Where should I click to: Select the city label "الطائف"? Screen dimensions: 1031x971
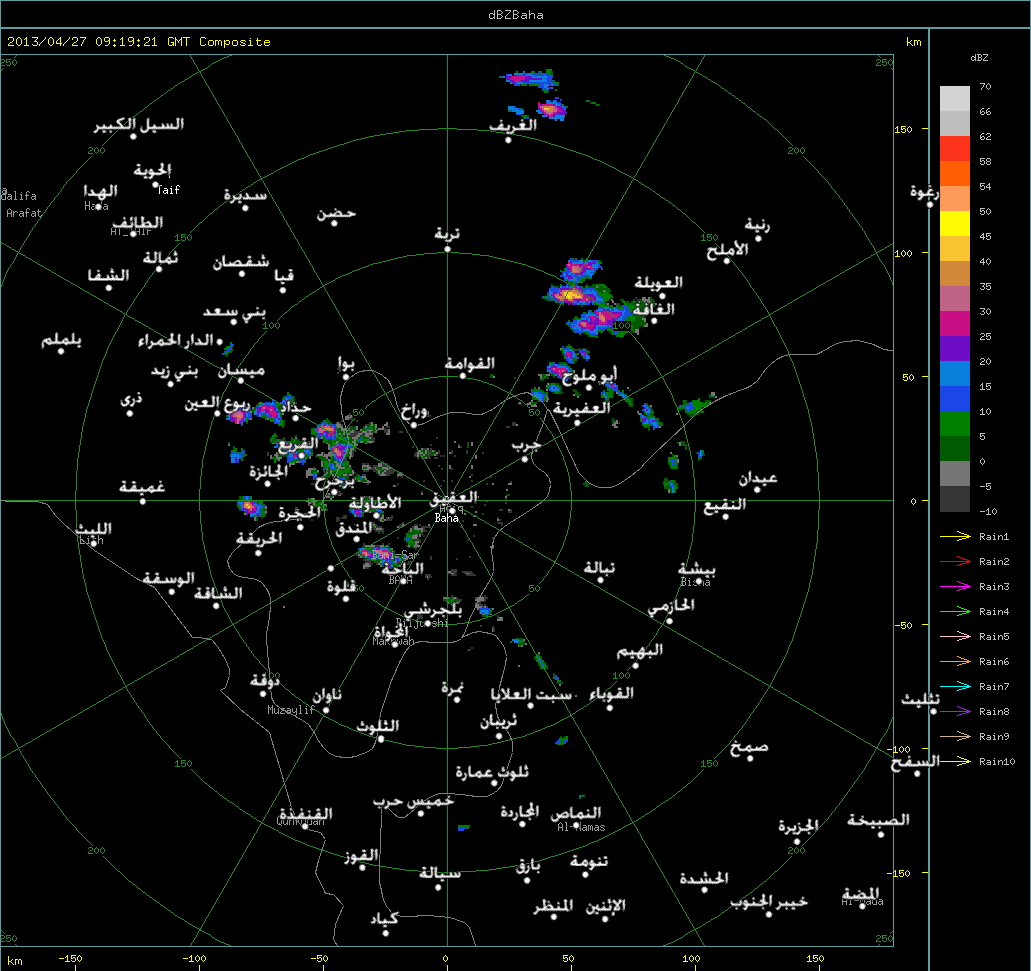[138, 222]
